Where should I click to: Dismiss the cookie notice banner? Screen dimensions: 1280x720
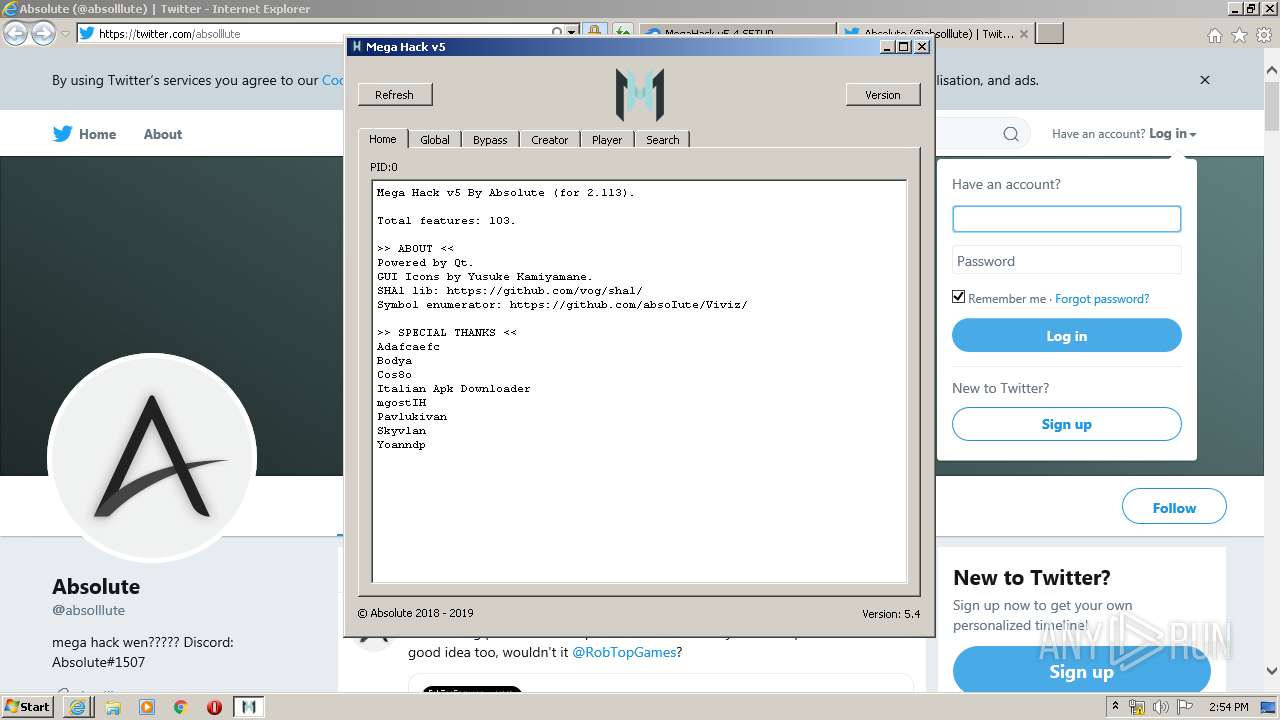click(x=1205, y=80)
